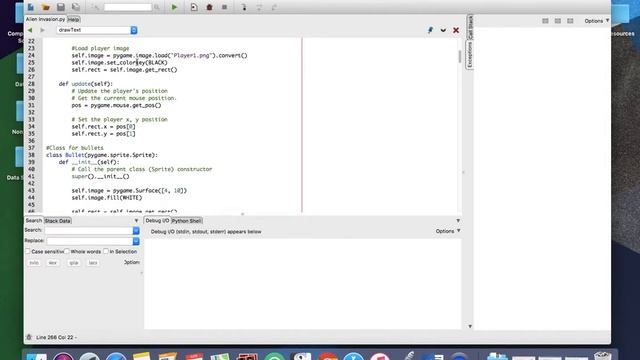
Task: Open the editor chevron menu
Action: coord(443,30)
